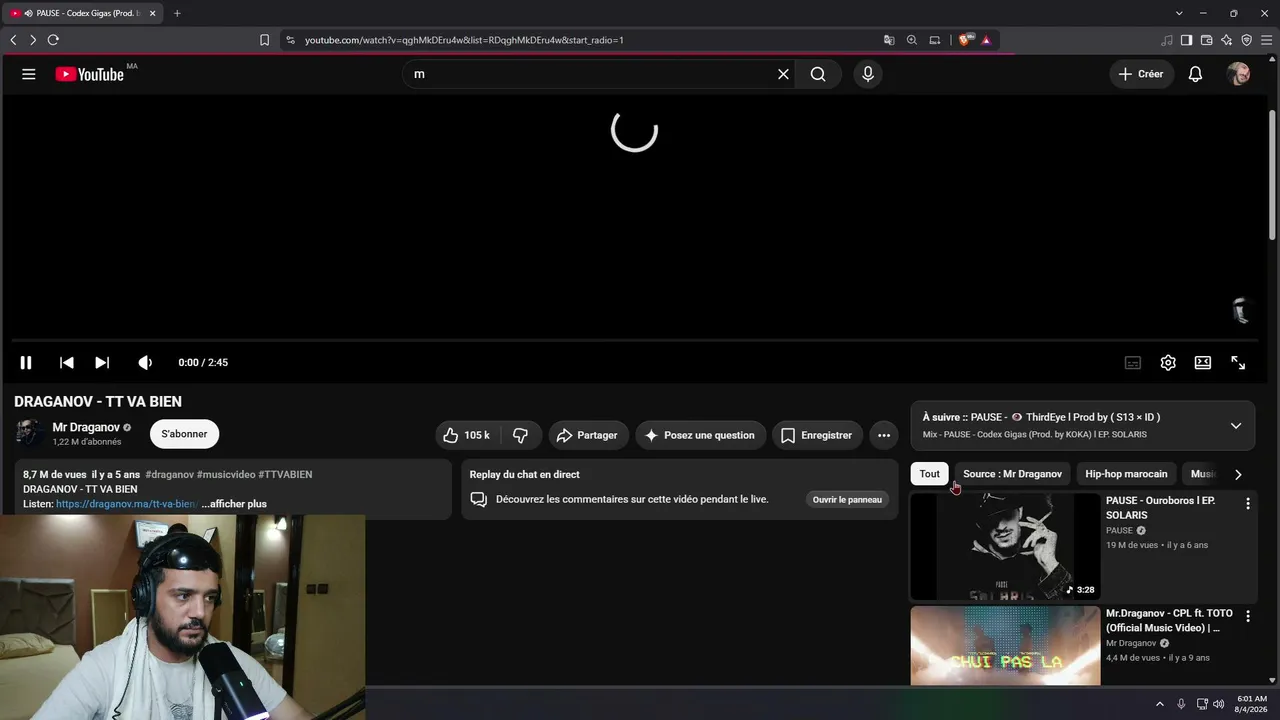This screenshot has height=720, width=1280.
Task: Click Ouvrir le panneau for chat replay
Action: pyautogui.click(x=847, y=499)
